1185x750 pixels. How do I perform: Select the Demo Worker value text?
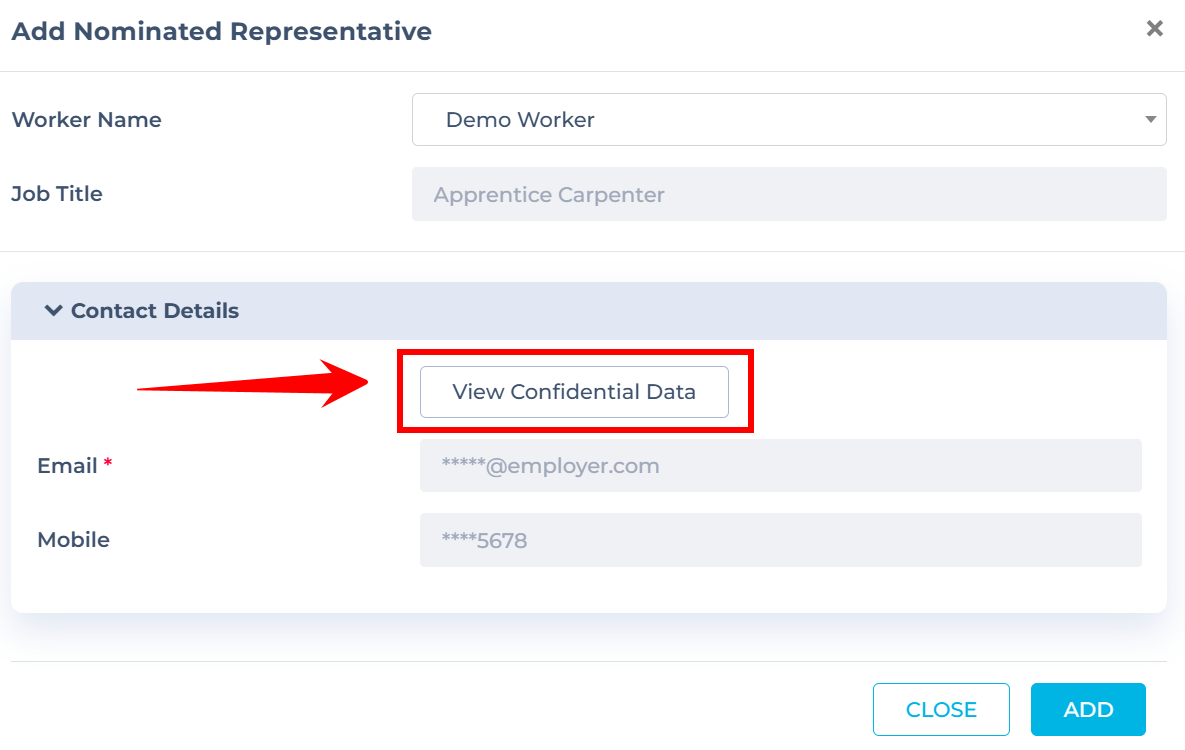[x=520, y=119]
